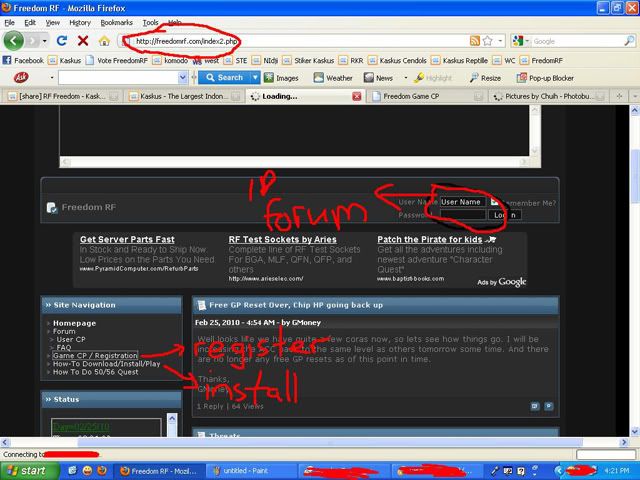Click the page's vertical scrollbar down arrow
640x480 pixels.
click(634, 431)
